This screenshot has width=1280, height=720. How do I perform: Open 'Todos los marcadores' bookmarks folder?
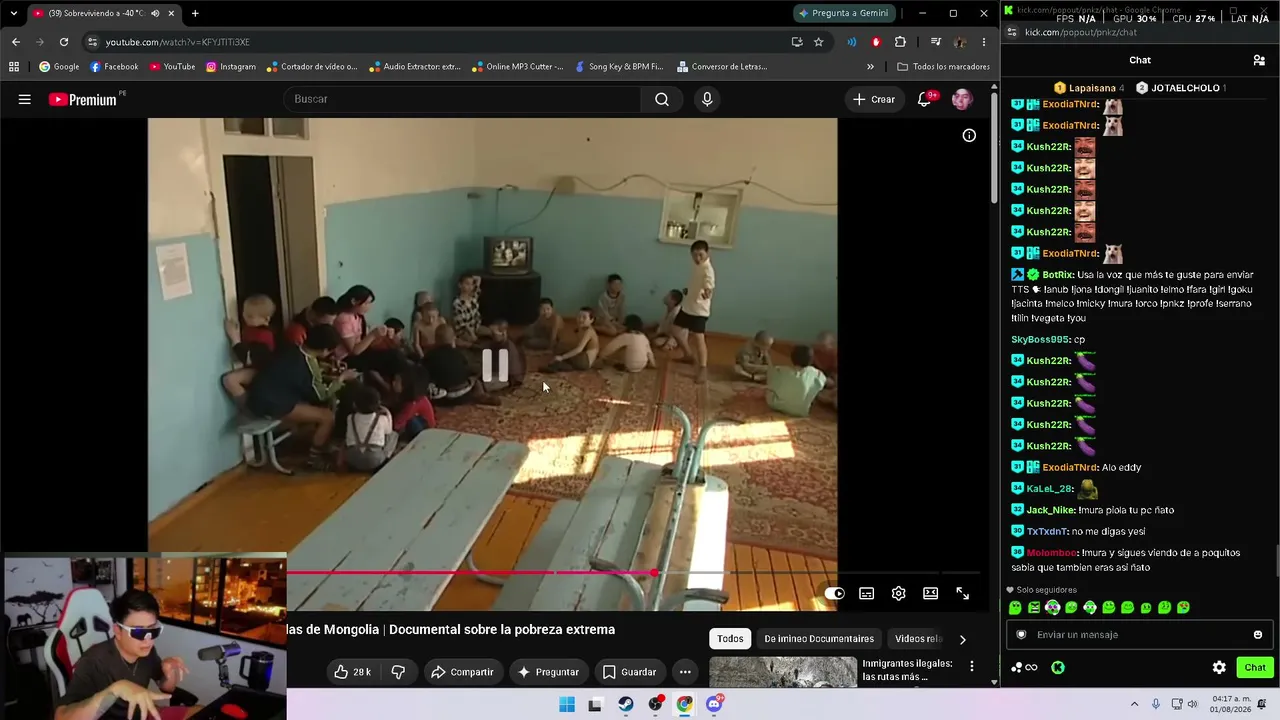click(943, 67)
